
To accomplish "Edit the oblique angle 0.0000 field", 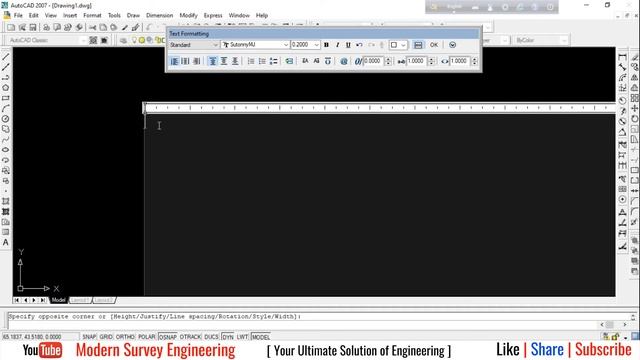I will click(373, 61).
